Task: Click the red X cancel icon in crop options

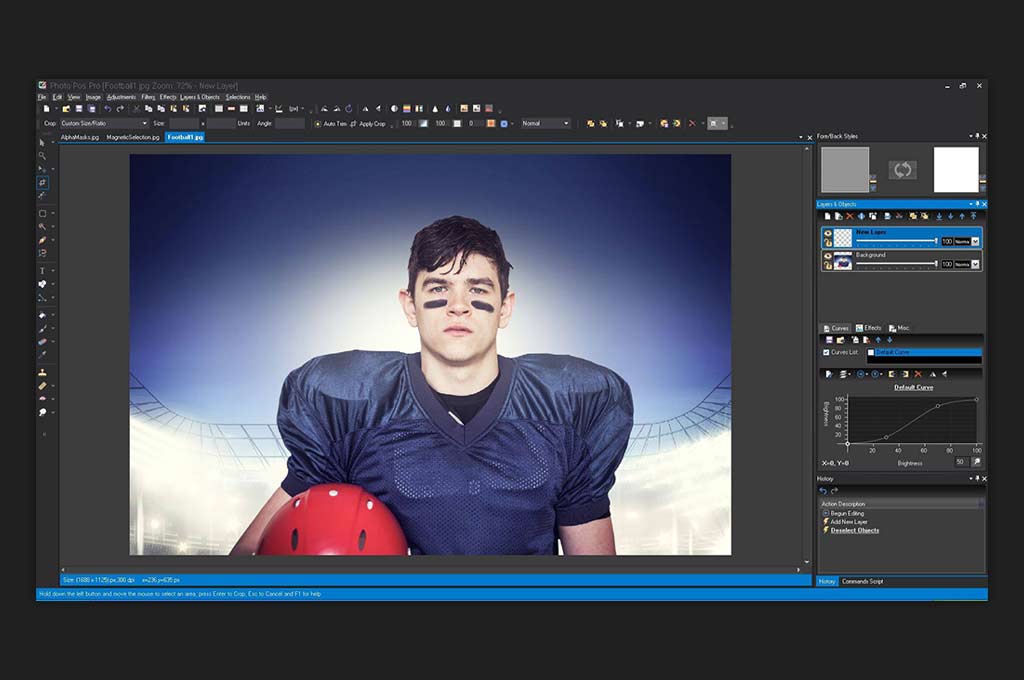Action: point(692,123)
